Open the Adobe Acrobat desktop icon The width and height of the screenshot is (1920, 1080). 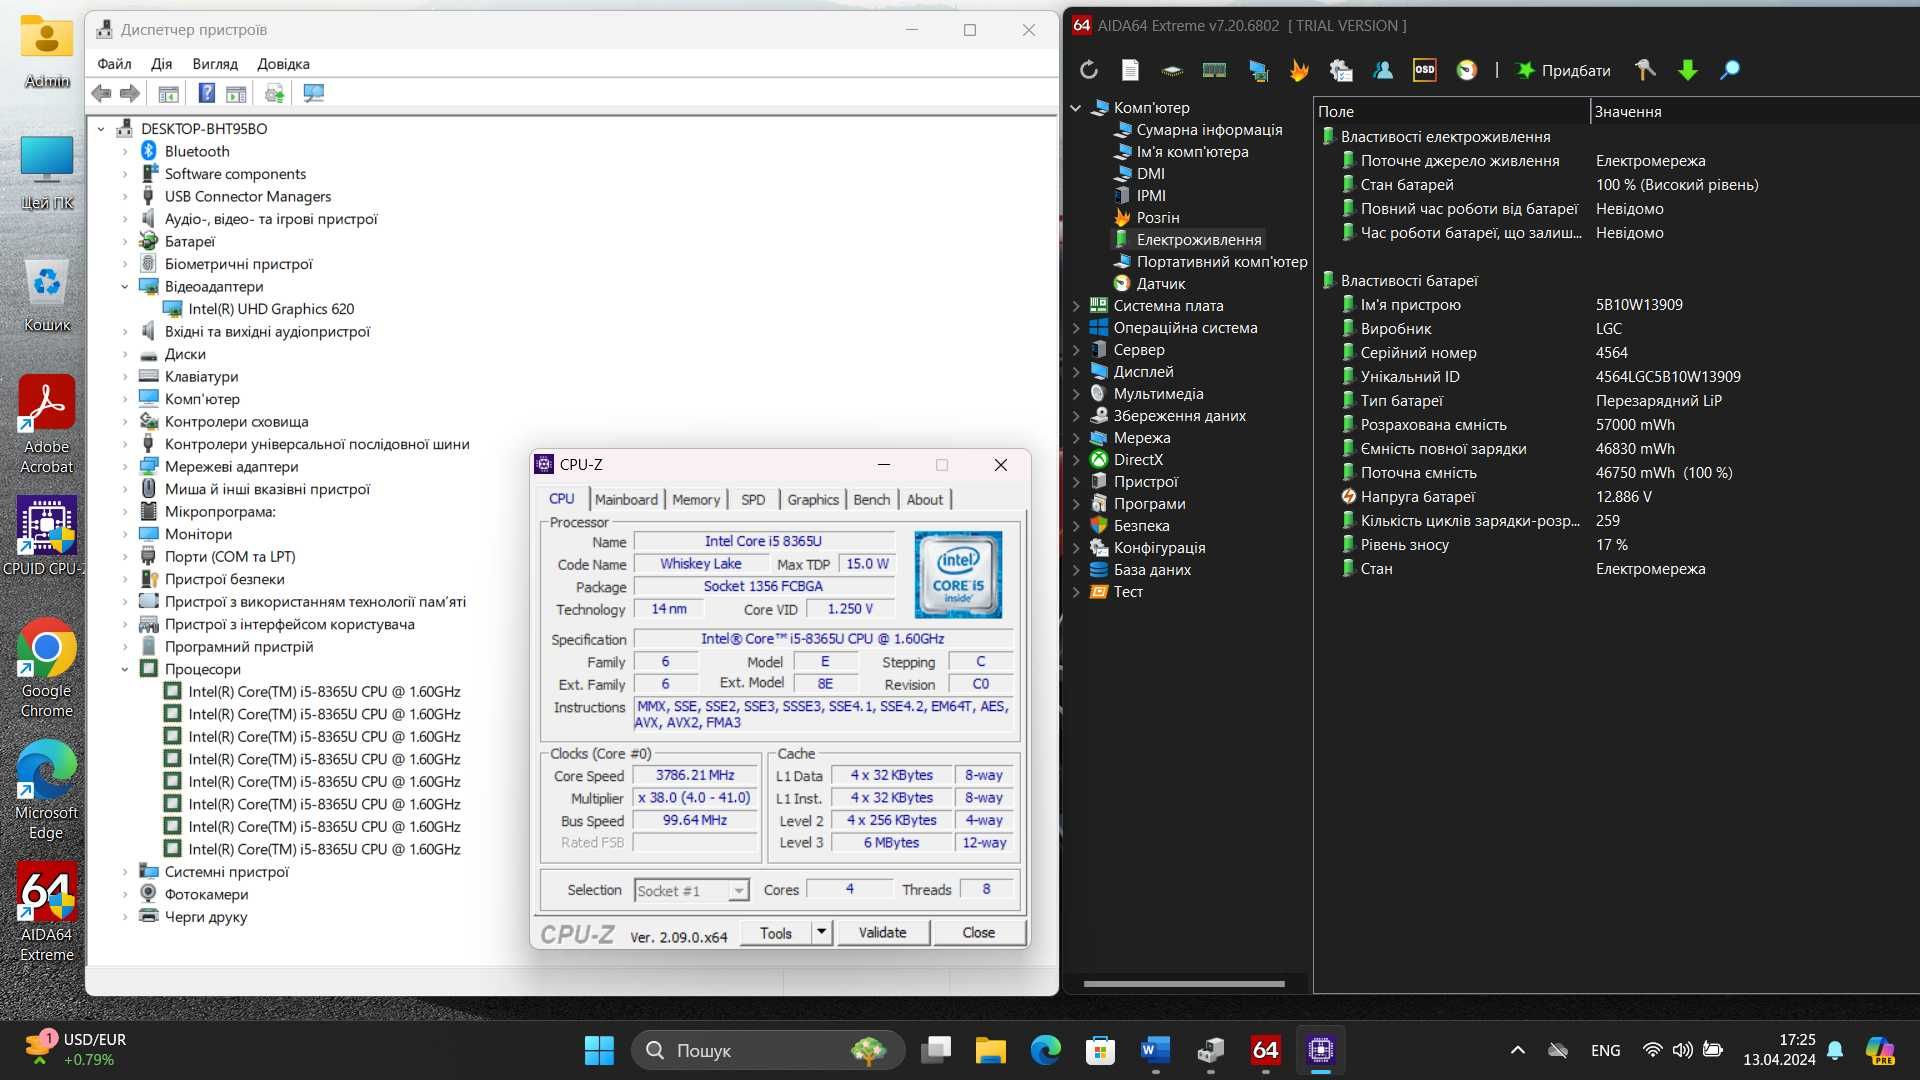[x=47, y=425]
